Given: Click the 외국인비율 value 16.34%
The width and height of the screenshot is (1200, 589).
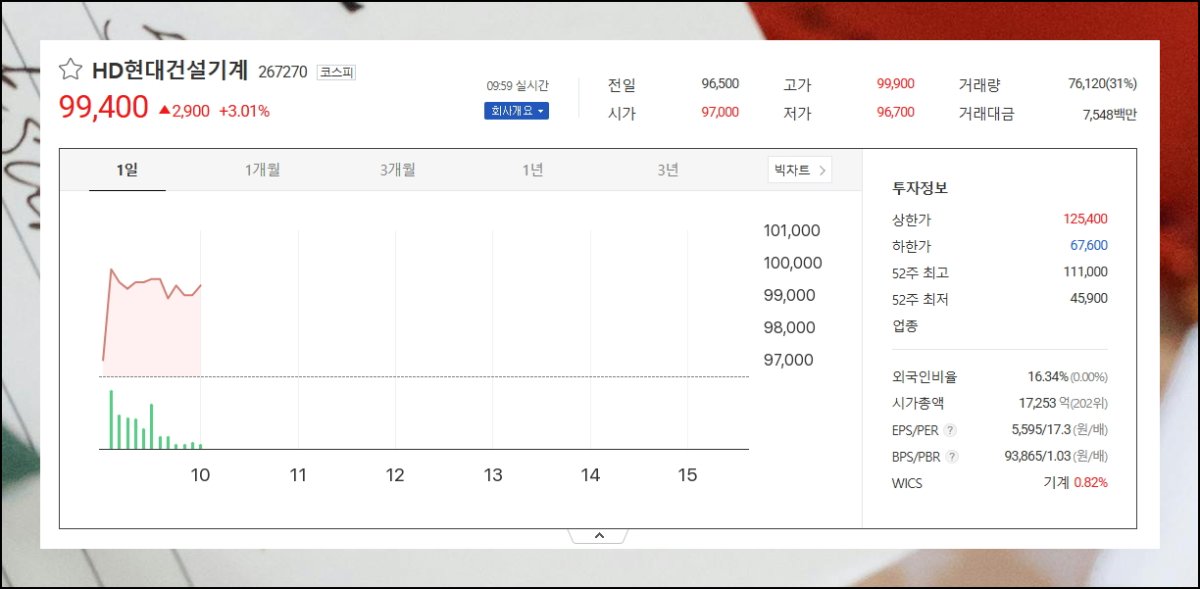Looking at the screenshot, I should click(x=1048, y=377).
